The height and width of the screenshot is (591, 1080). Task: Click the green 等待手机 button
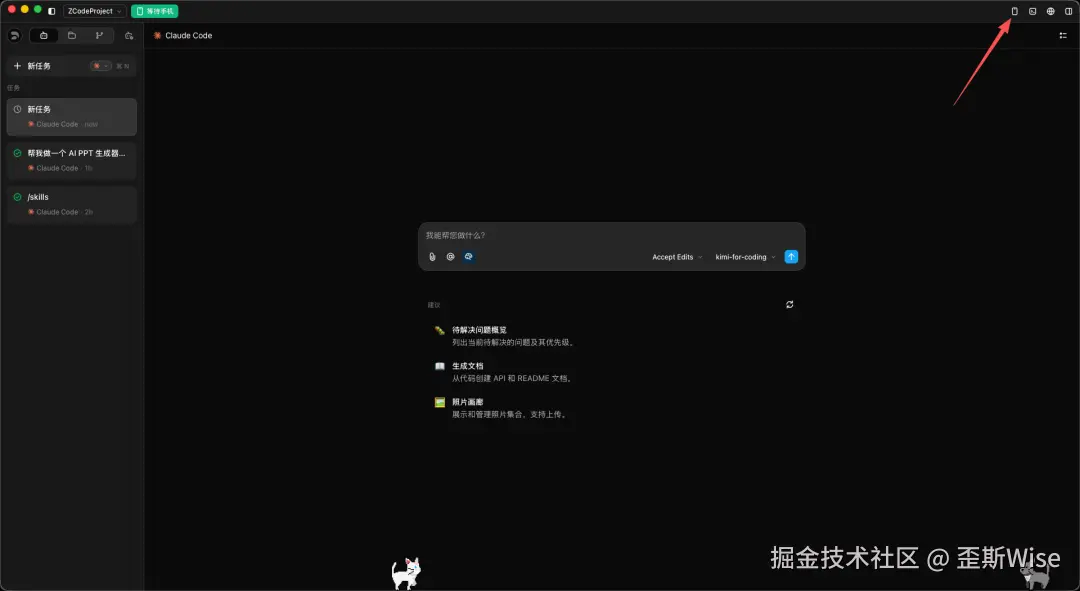click(154, 11)
